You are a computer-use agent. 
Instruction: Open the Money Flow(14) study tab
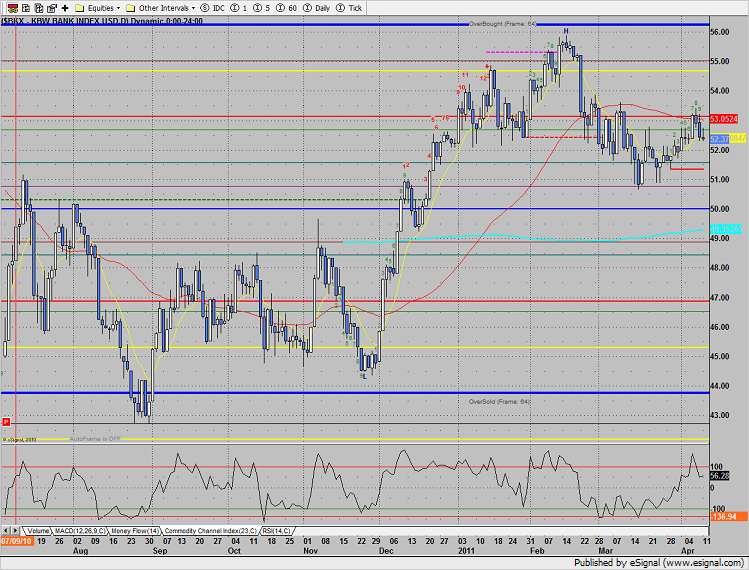point(135,531)
